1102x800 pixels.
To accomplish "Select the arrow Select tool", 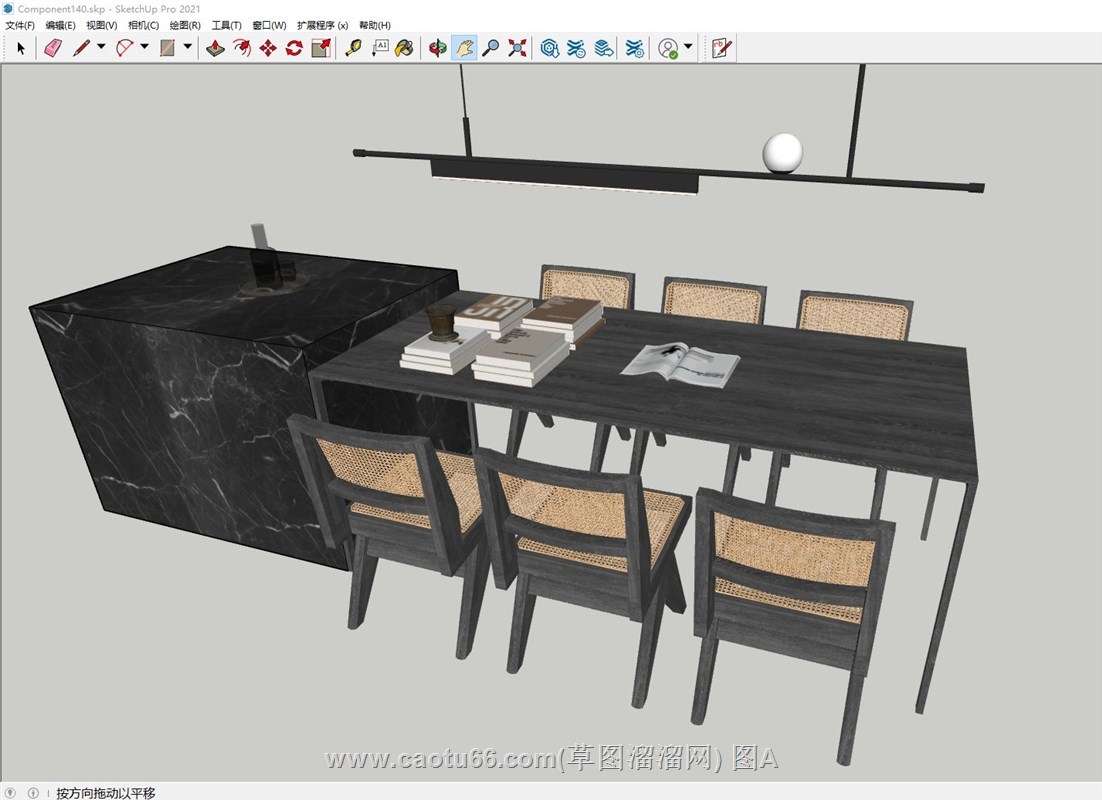I will coord(21,47).
